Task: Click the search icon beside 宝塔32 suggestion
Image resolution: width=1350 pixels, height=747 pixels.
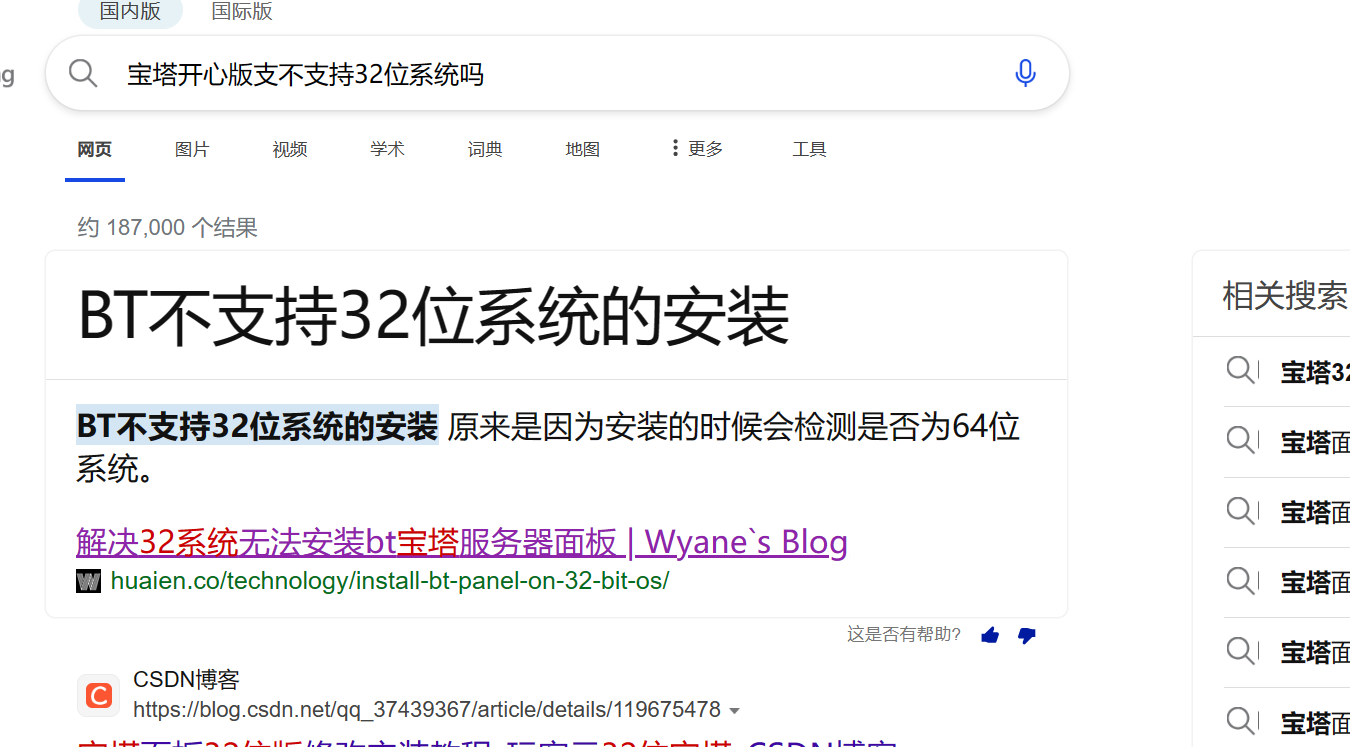Action: [1241, 371]
